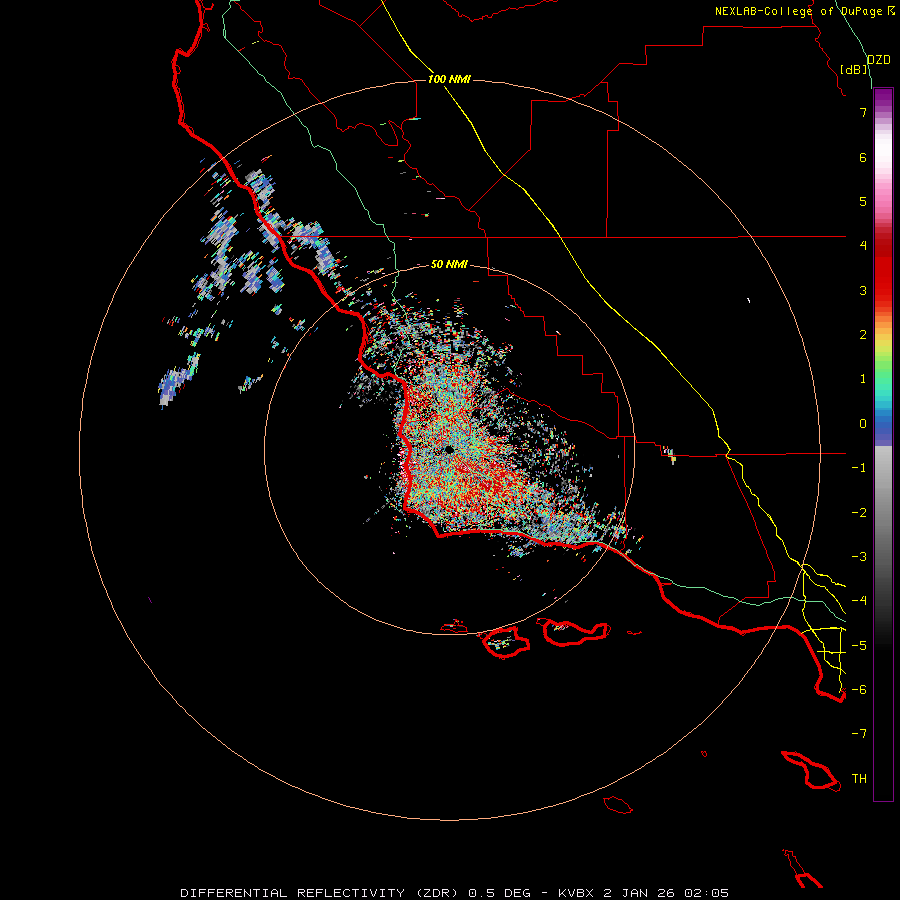Click the color scale value -4

pos(859,600)
